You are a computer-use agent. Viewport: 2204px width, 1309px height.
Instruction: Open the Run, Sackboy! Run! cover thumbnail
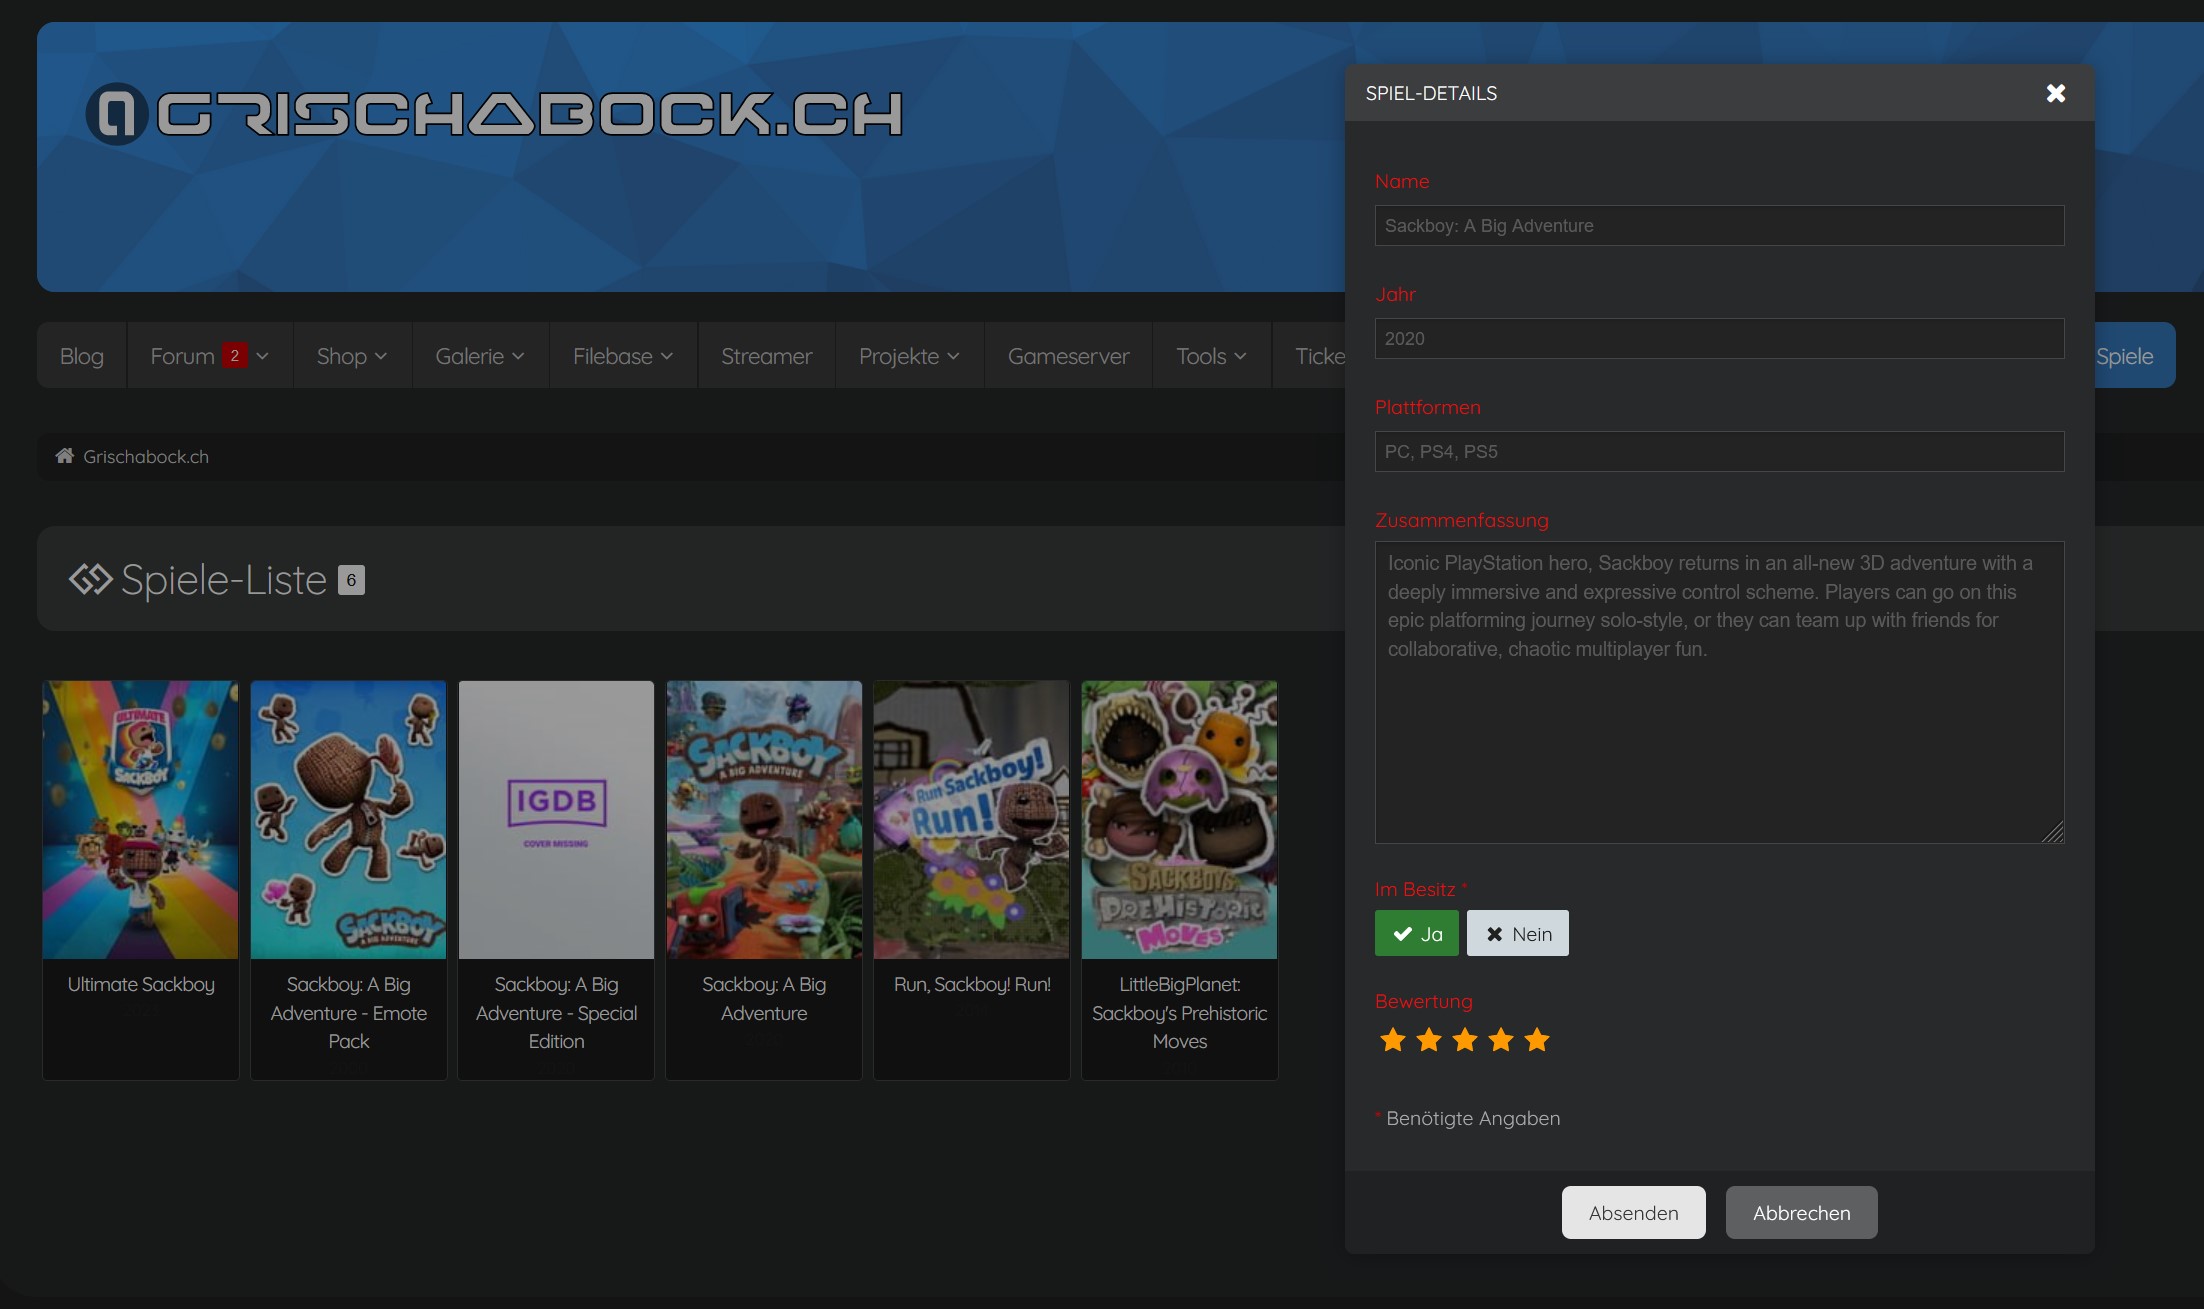pos(971,819)
